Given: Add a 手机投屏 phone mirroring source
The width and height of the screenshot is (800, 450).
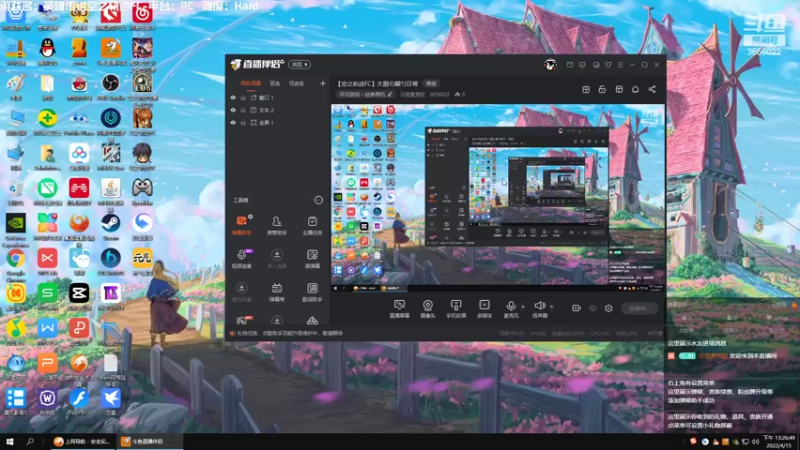Looking at the screenshot, I should [456, 309].
